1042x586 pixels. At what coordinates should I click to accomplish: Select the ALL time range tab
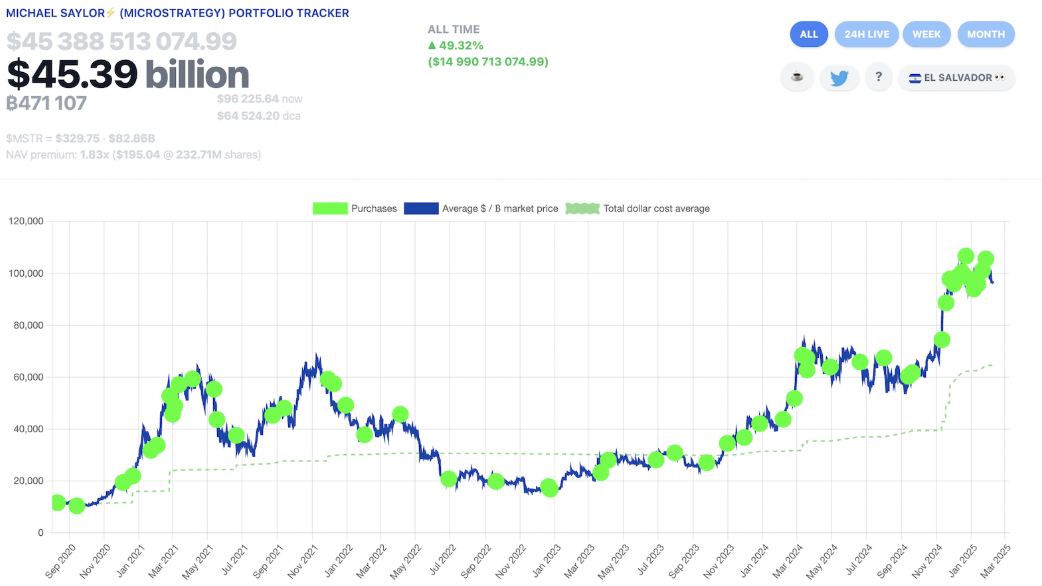(809, 34)
